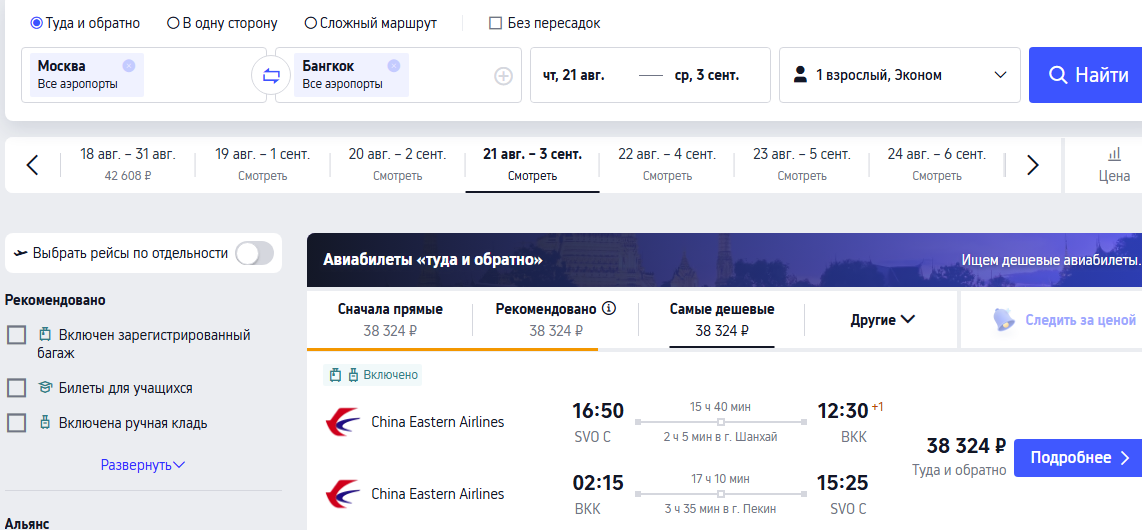Expand recommended filters via Развернуть

[143, 464]
